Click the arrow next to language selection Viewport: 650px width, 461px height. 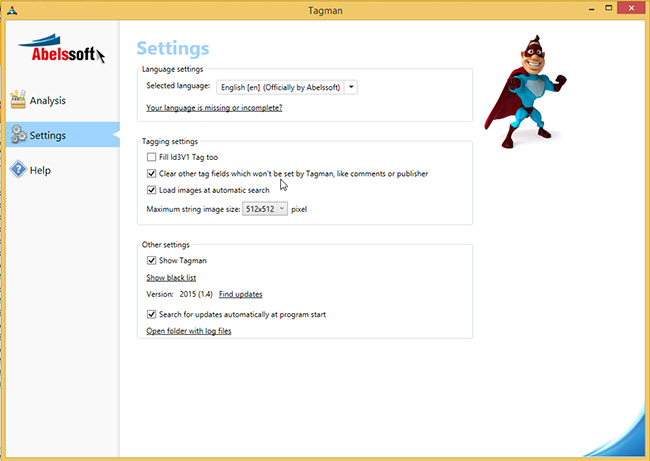tap(351, 87)
